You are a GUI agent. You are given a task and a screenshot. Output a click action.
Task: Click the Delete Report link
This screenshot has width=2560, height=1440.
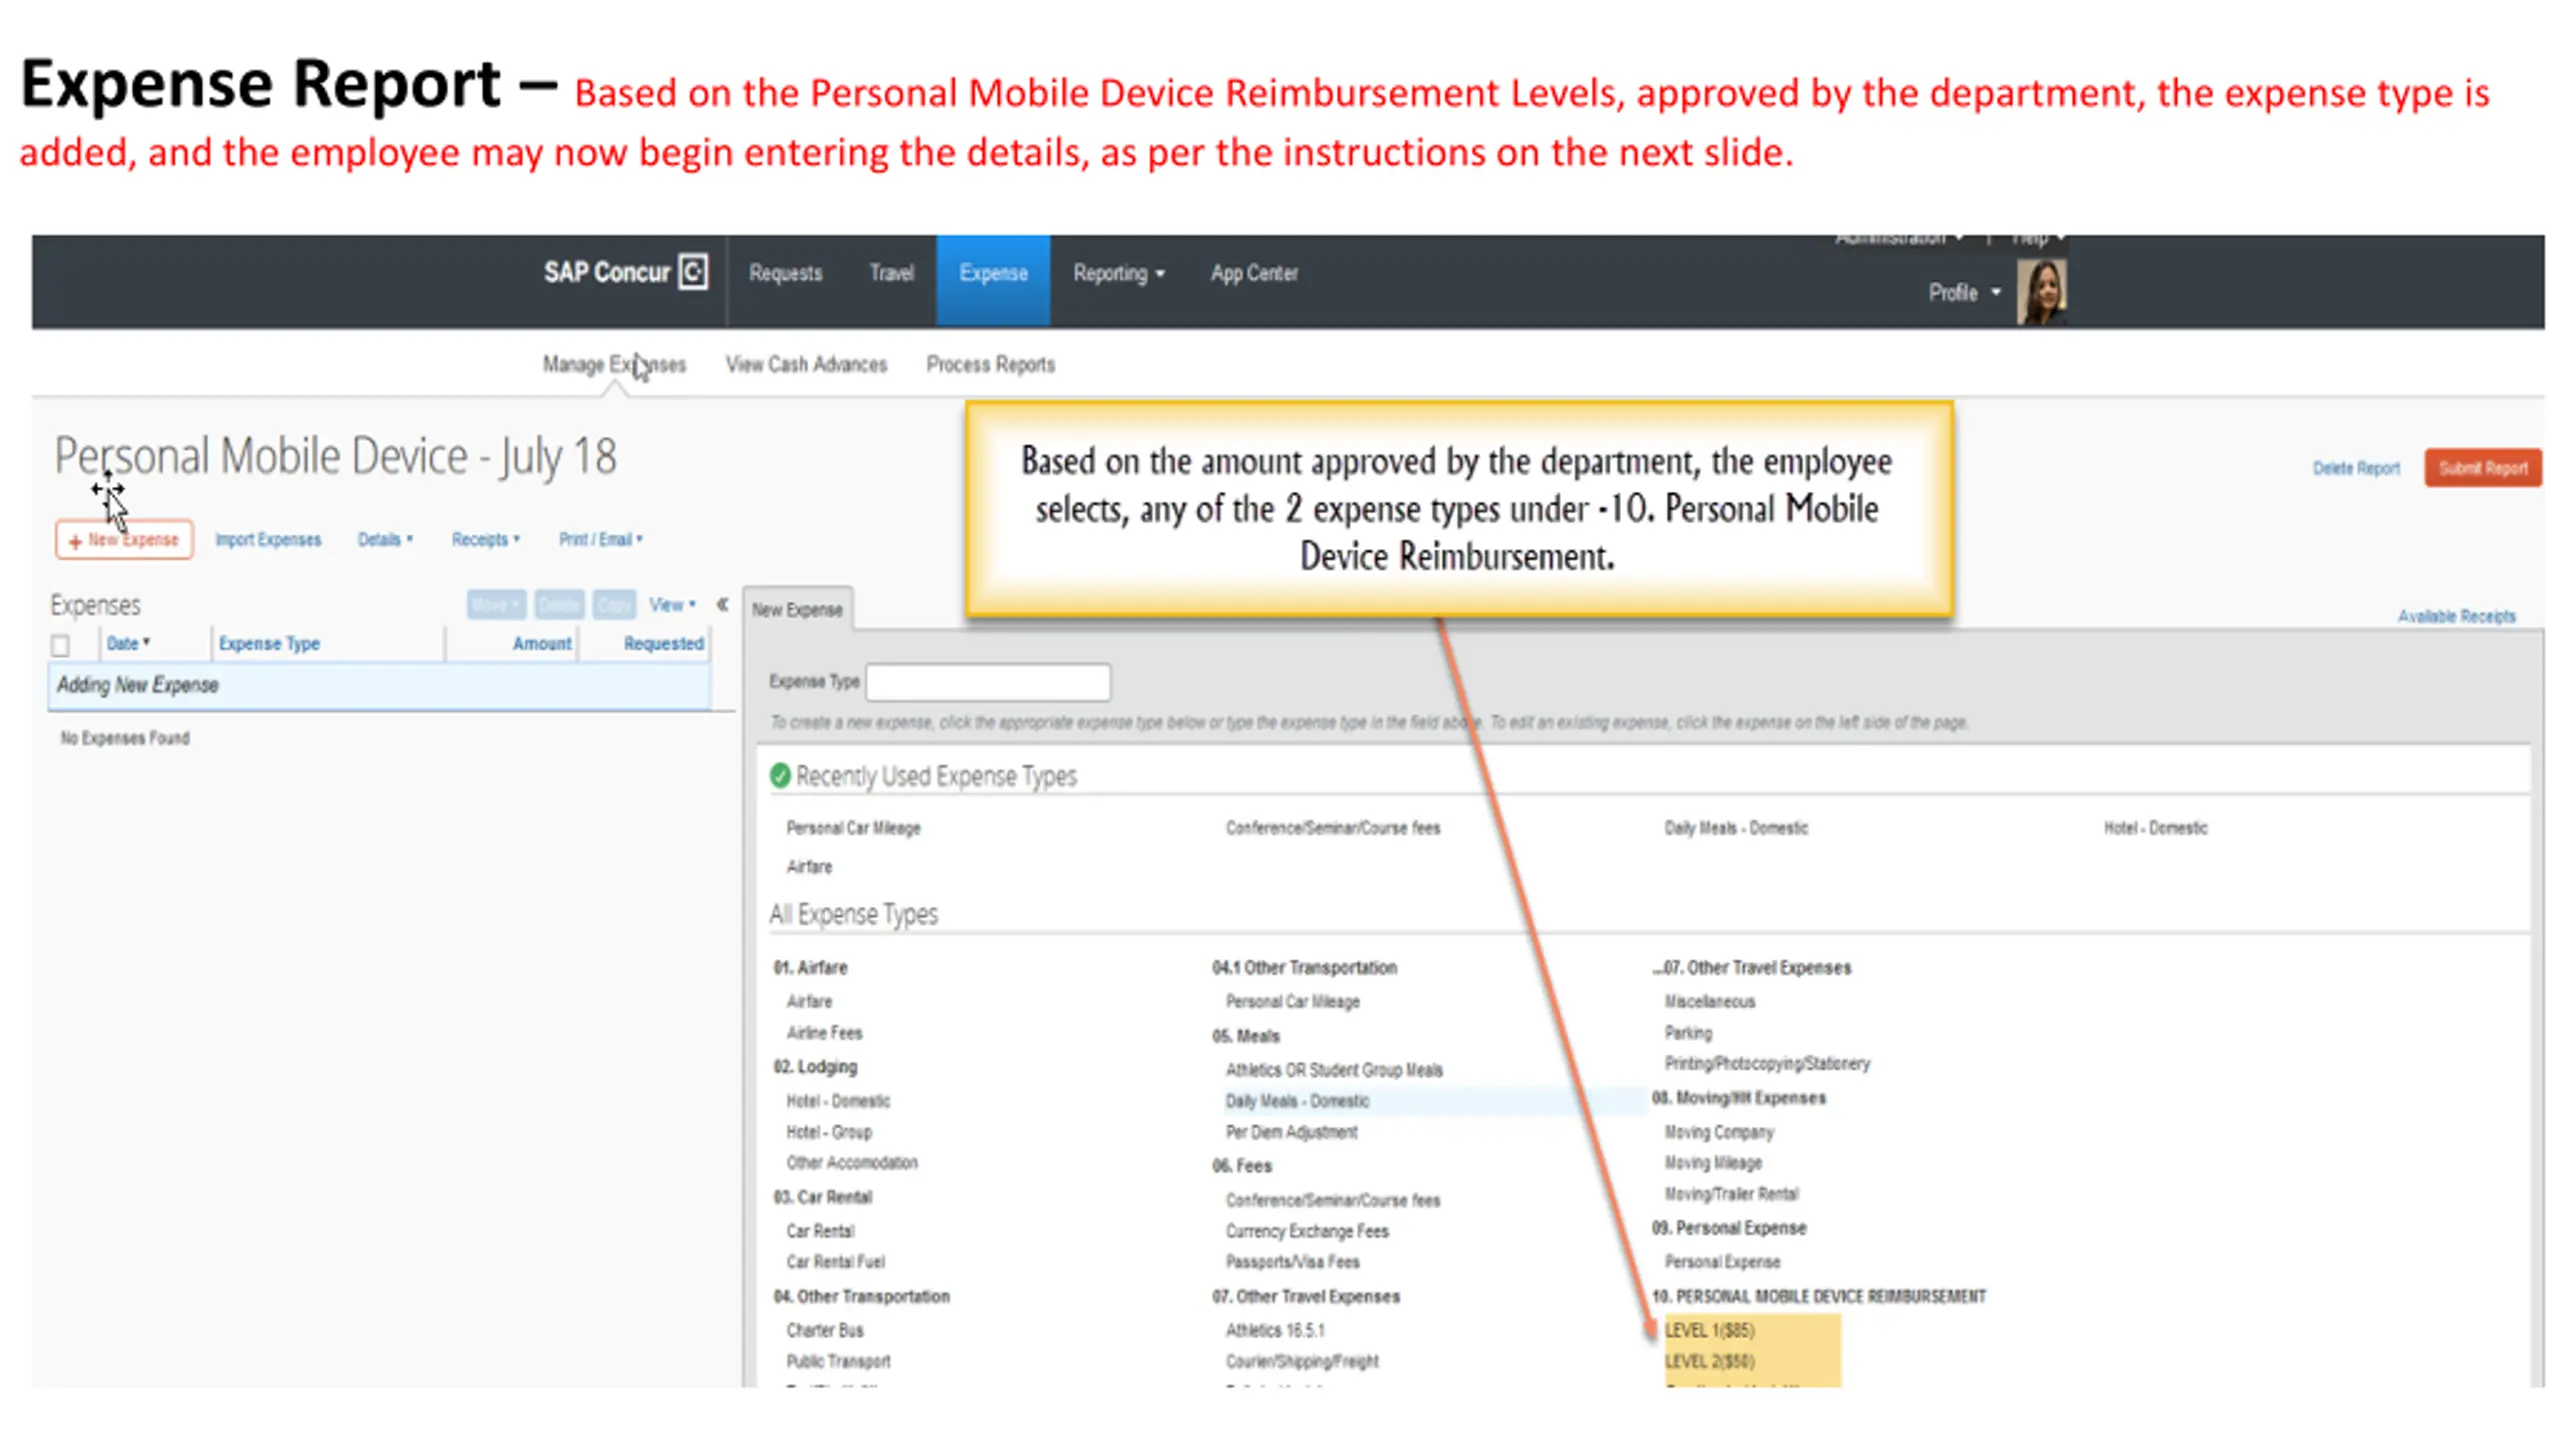(2355, 468)
